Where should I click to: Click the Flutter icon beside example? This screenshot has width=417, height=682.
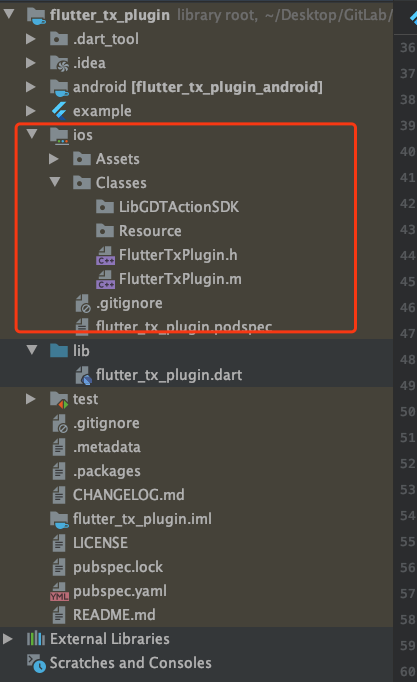[59, 111]
